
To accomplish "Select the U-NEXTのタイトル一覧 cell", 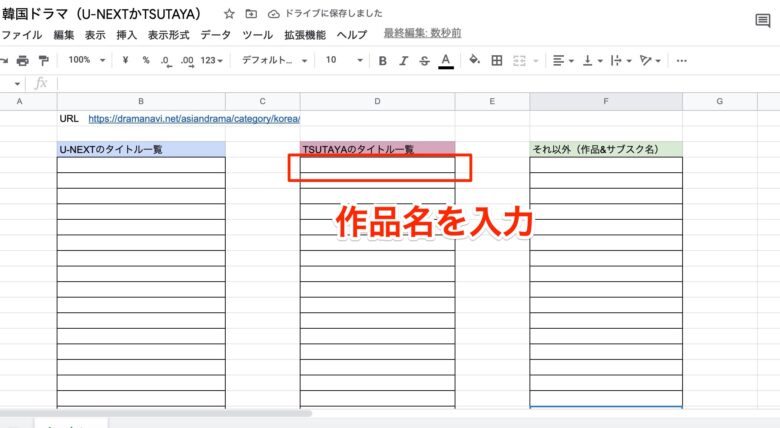I will click(141, 149).
